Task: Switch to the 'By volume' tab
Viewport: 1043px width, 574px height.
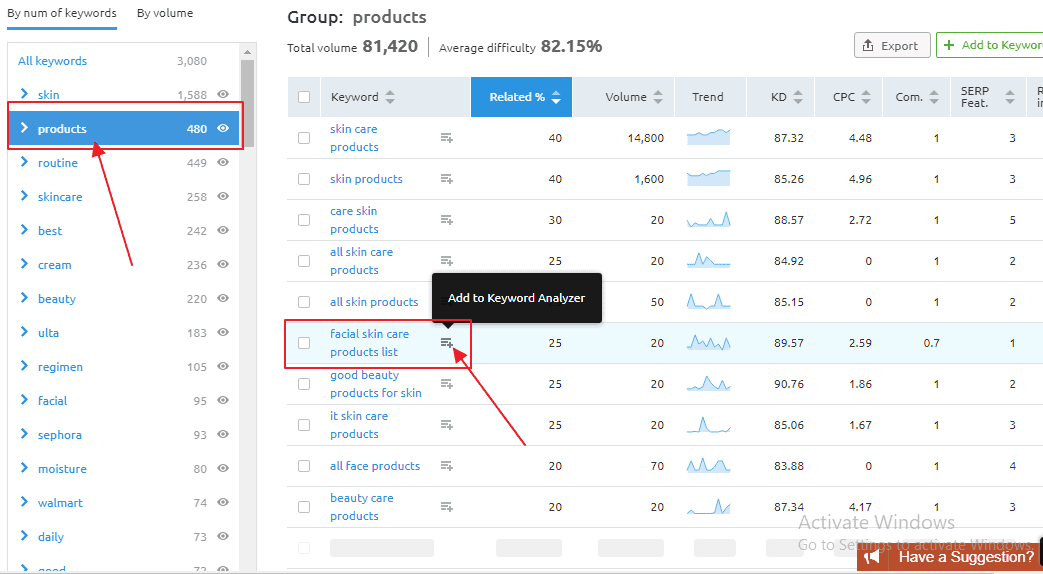Action: (165, 13)
